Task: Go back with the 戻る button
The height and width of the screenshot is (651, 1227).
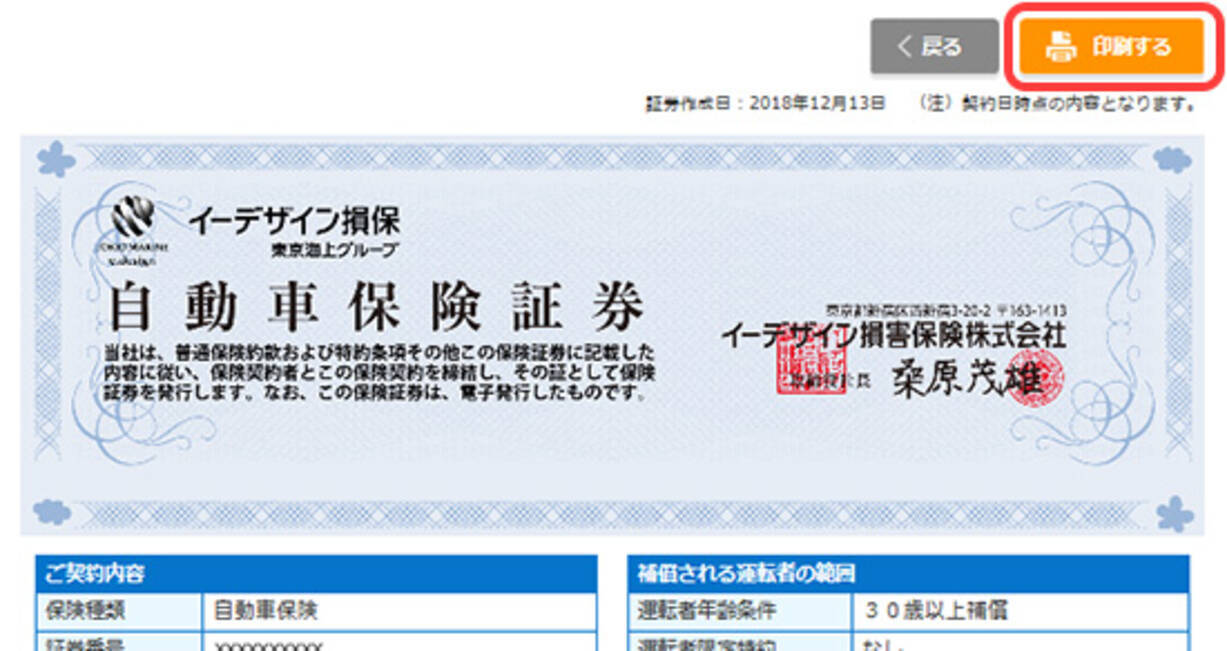Action: point(934,46)
